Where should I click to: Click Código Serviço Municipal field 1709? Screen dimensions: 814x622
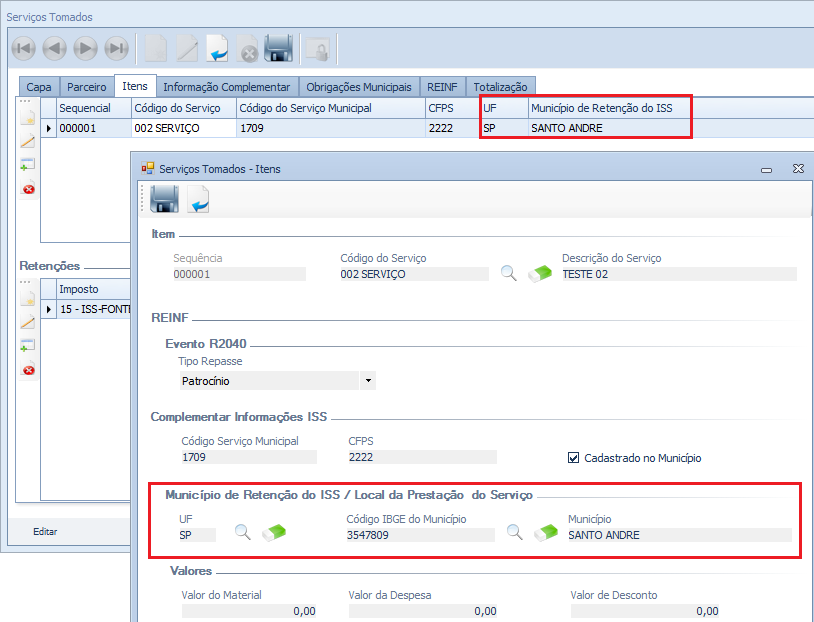249,457
